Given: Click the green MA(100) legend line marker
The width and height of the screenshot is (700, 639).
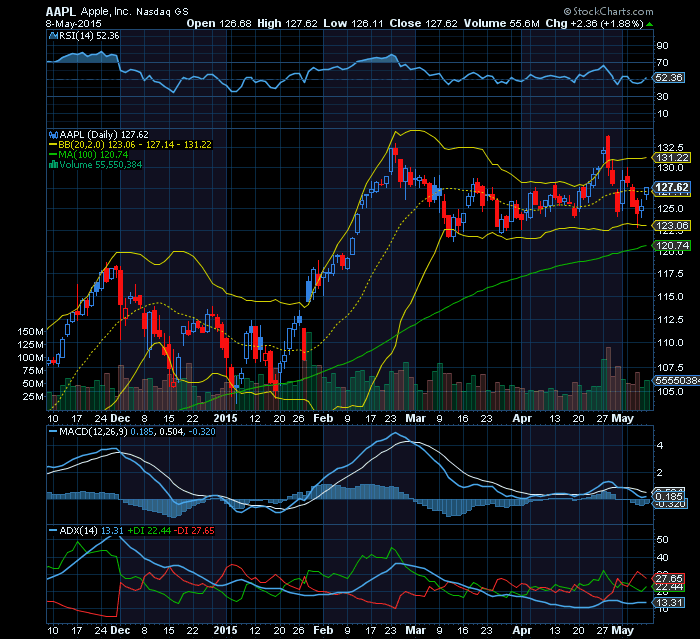Looking at the screenshot, I should click(53, 155).
